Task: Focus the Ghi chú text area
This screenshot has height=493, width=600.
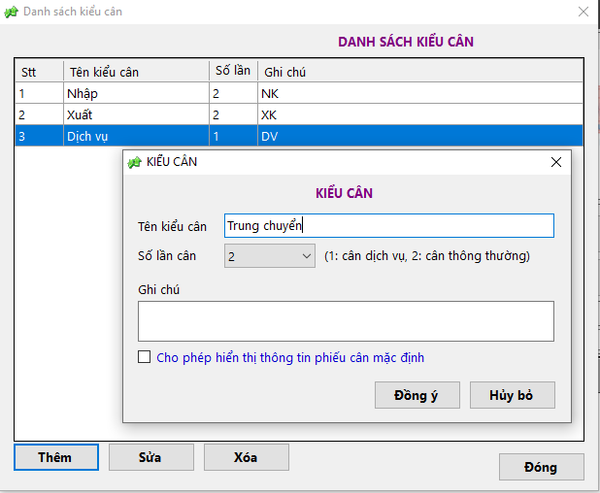Action: (346, 322)
